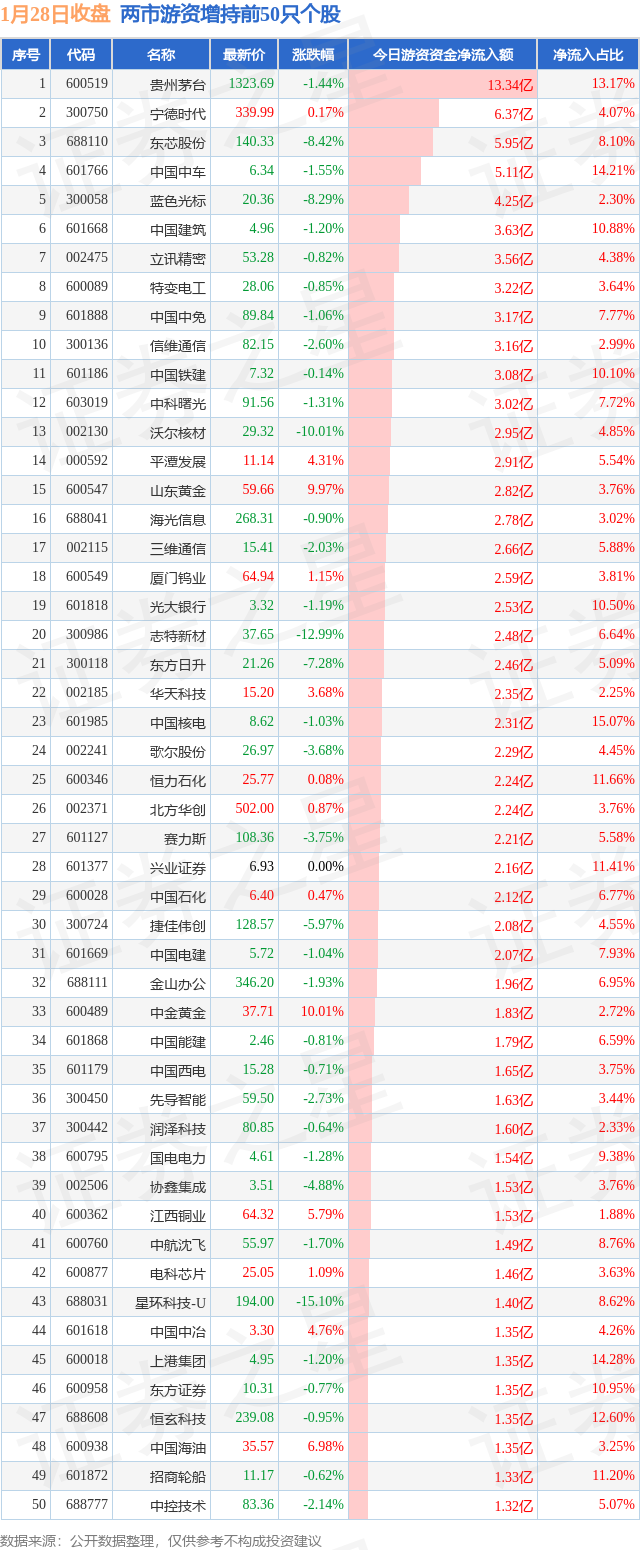The width and height of the screenshot is (640, 1550).
Task: Click the stock name 上港集团
Action: (178, 1361)
